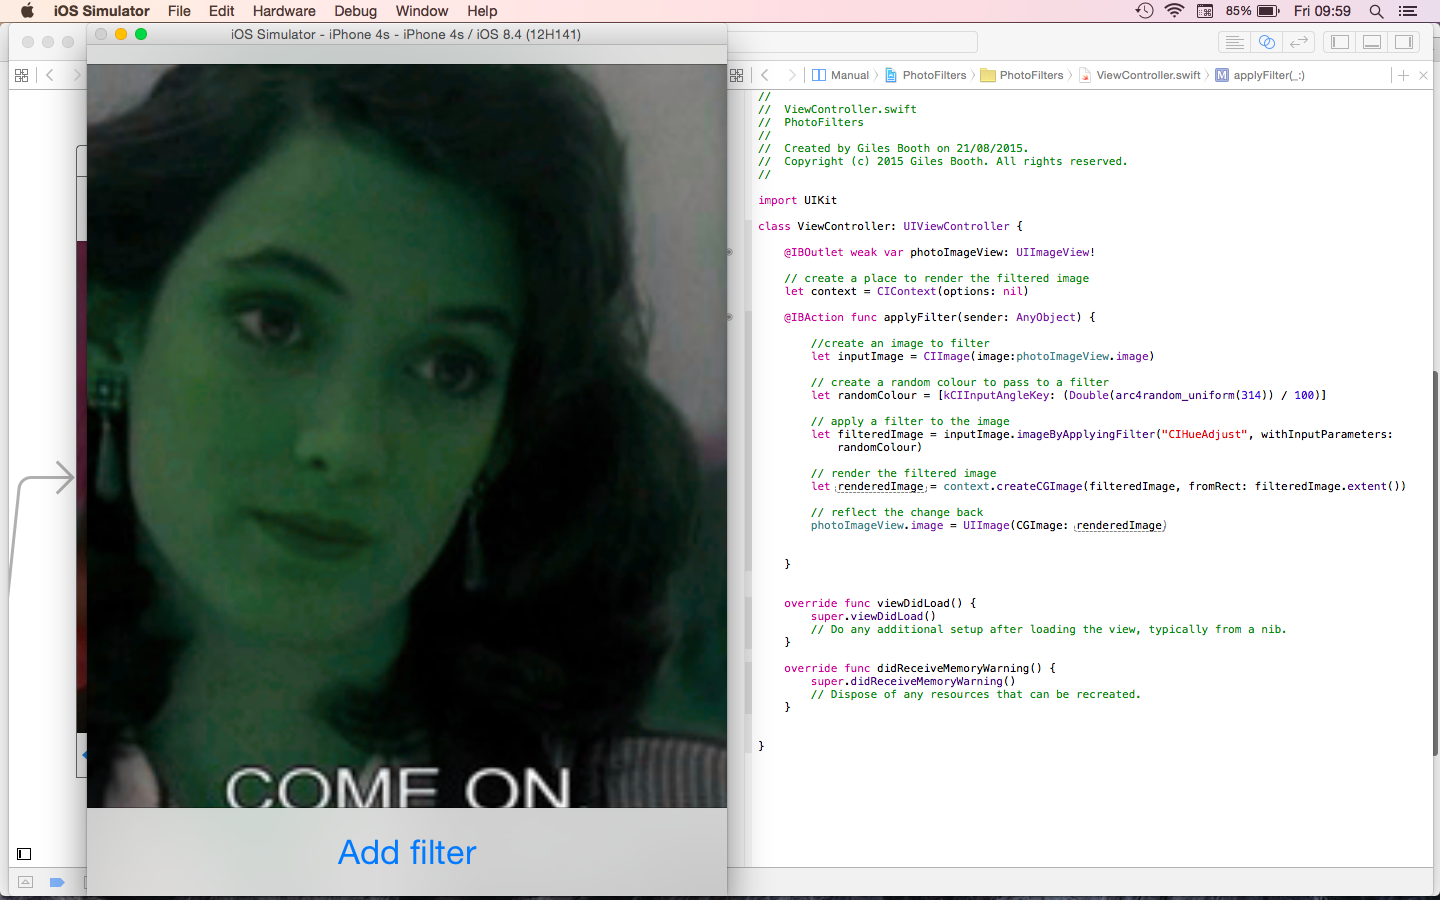Add a new assistant editor pane

(1403, 75)
